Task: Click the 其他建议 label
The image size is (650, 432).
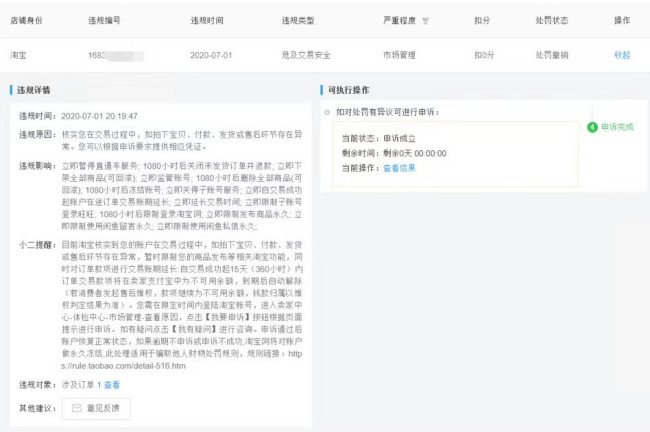Action: pyautogui.click(x=37, y=408)
